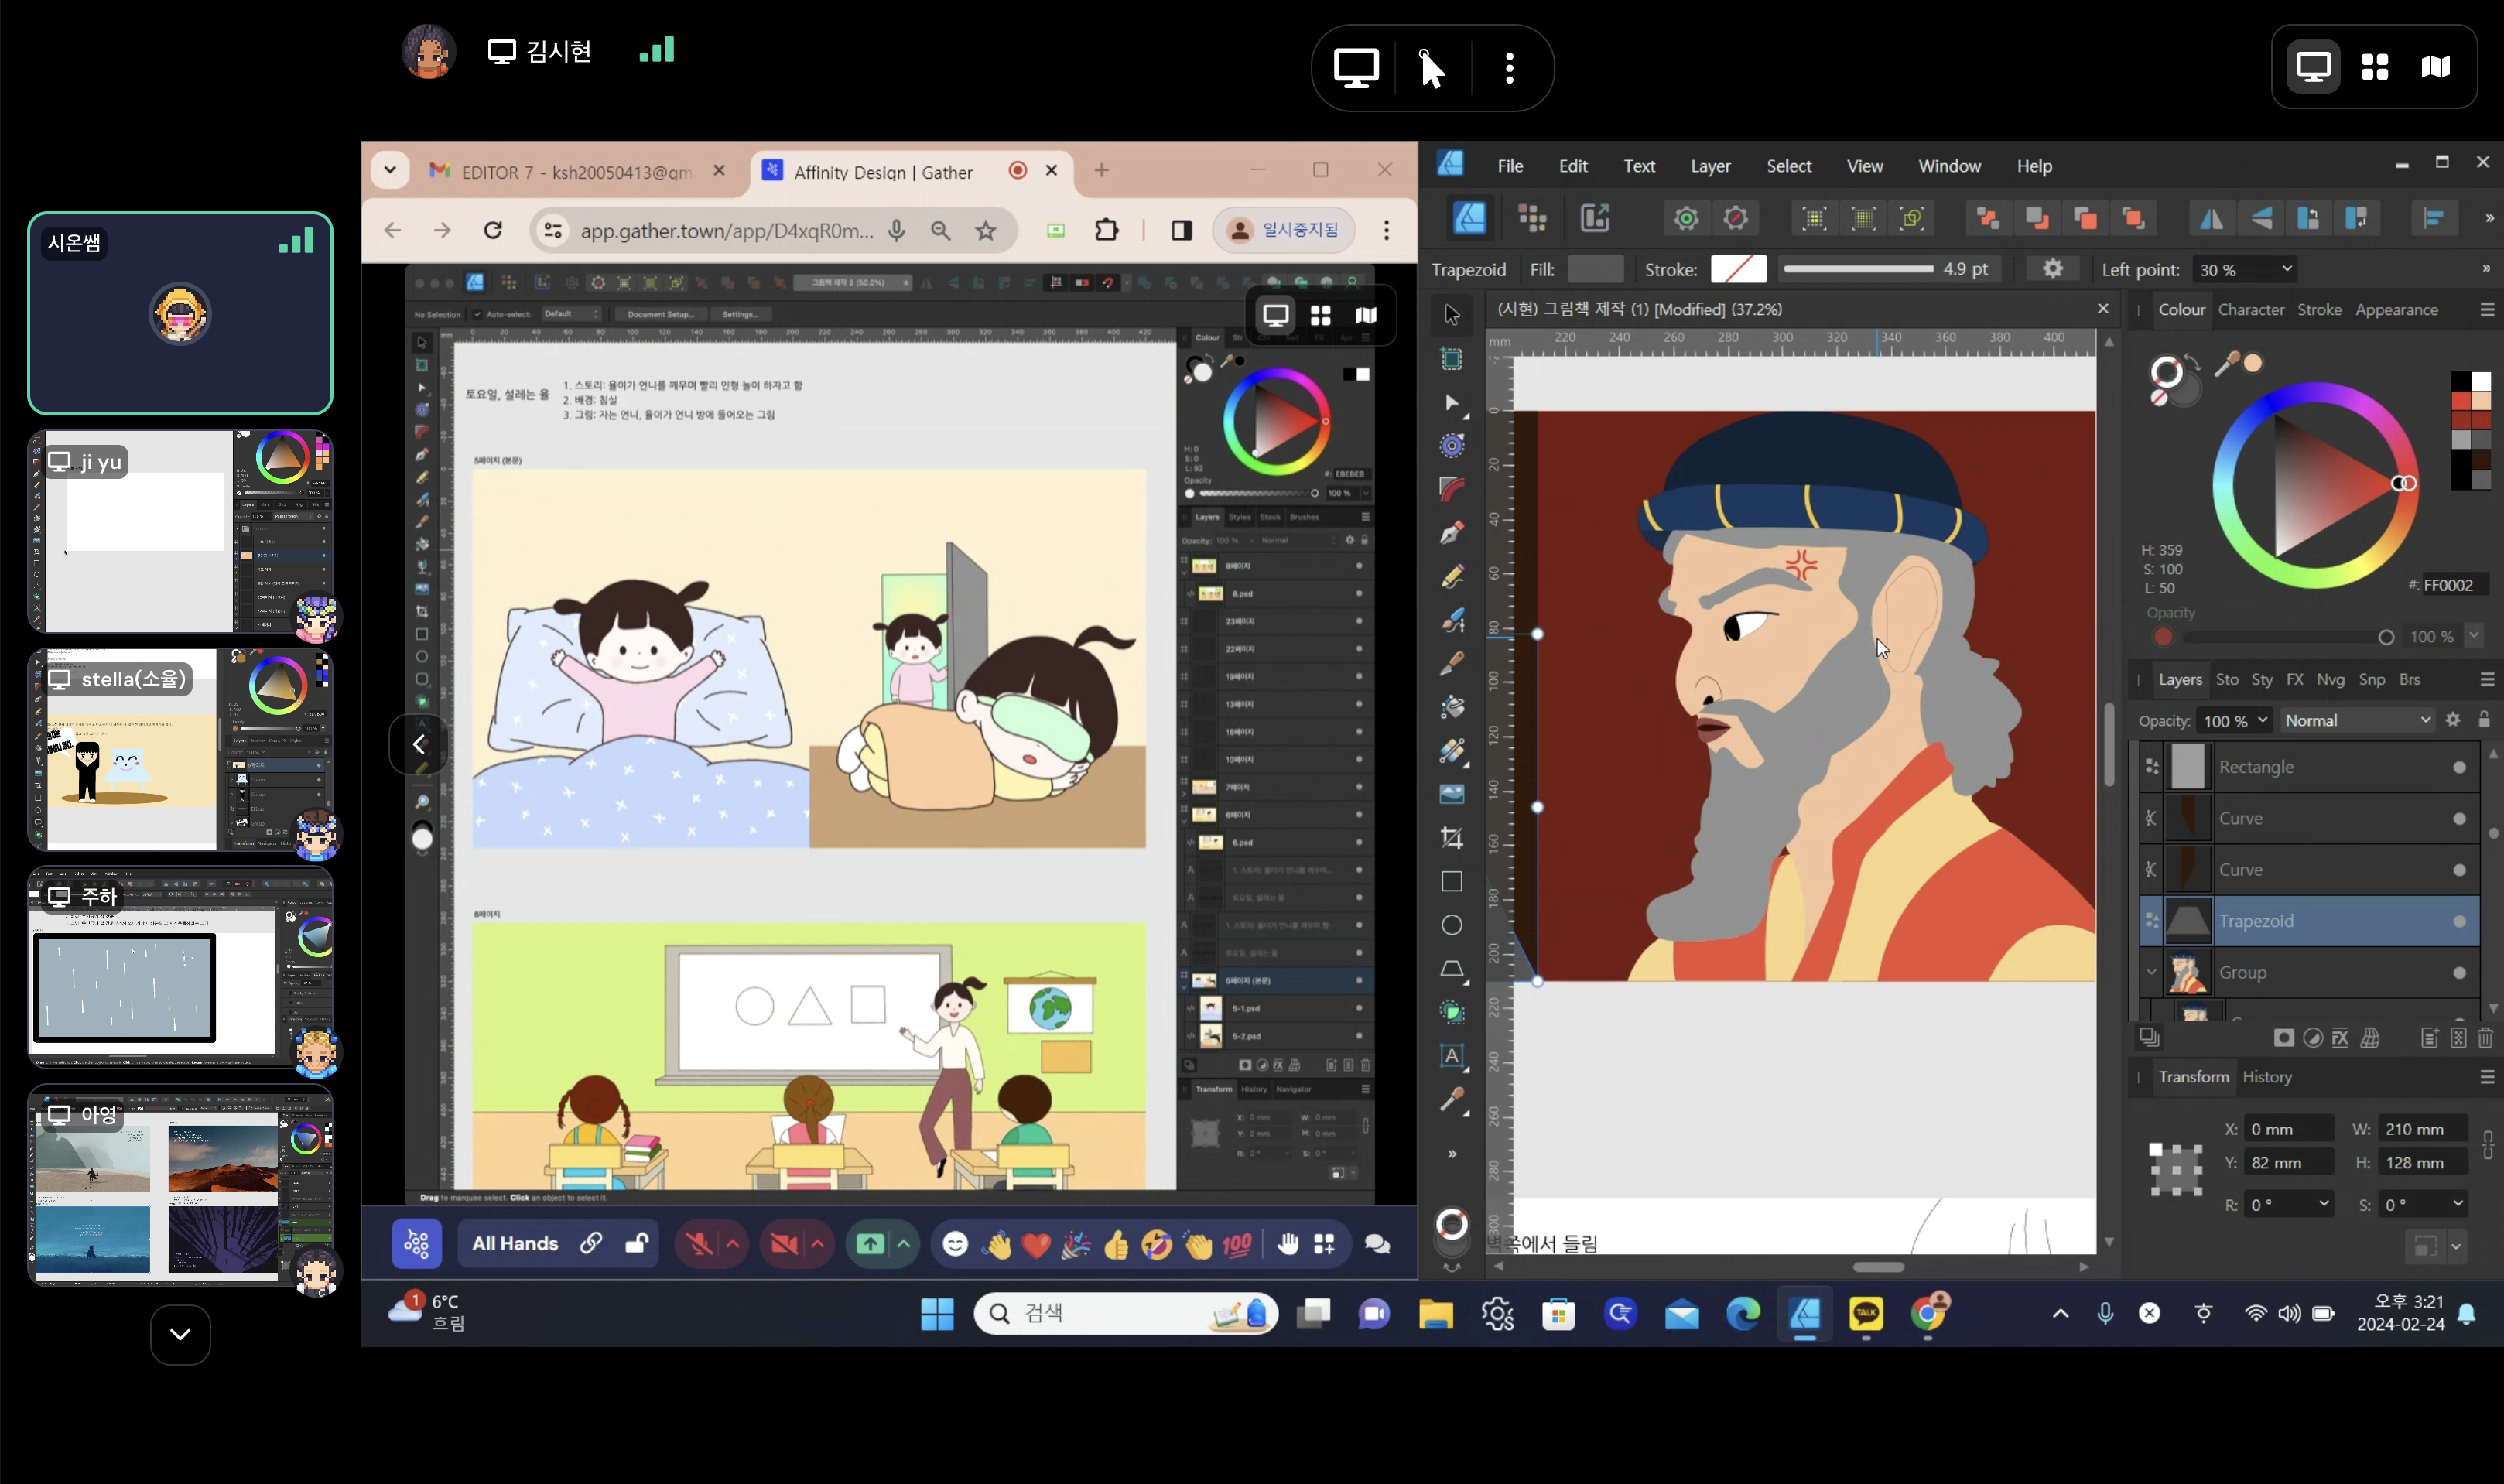Screen dimensions: 2504x1484
Task: Open Left point percentage dropdown
Action: [x=2286, y=269]
